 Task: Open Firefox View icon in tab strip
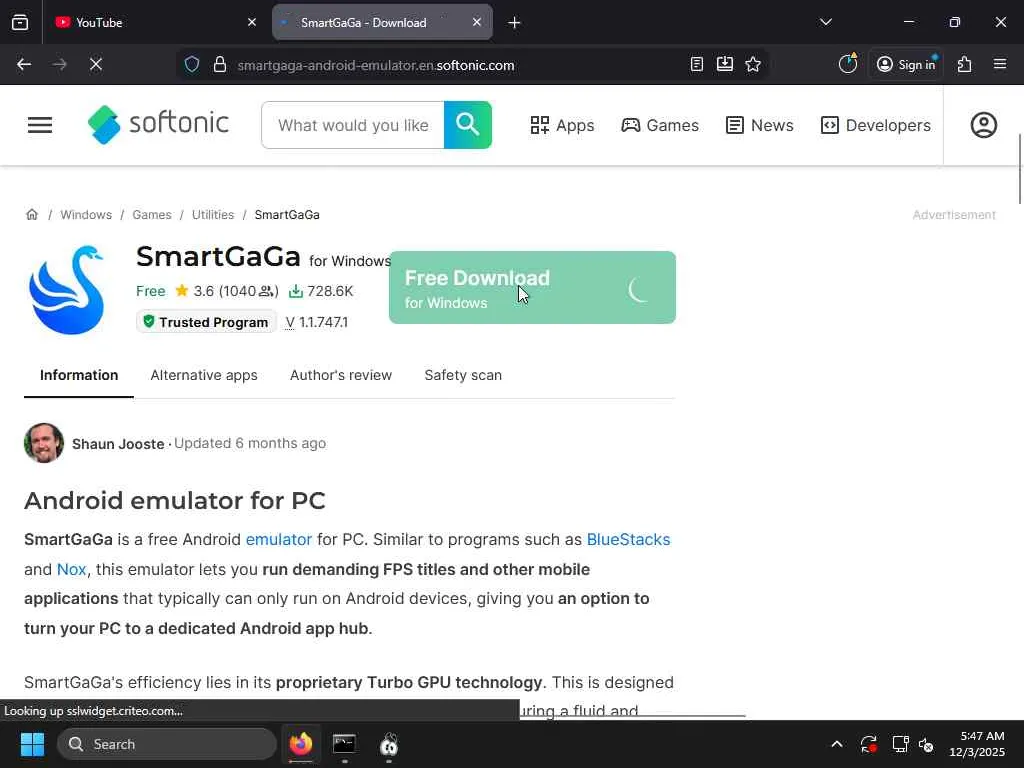(x=20, y=22)
